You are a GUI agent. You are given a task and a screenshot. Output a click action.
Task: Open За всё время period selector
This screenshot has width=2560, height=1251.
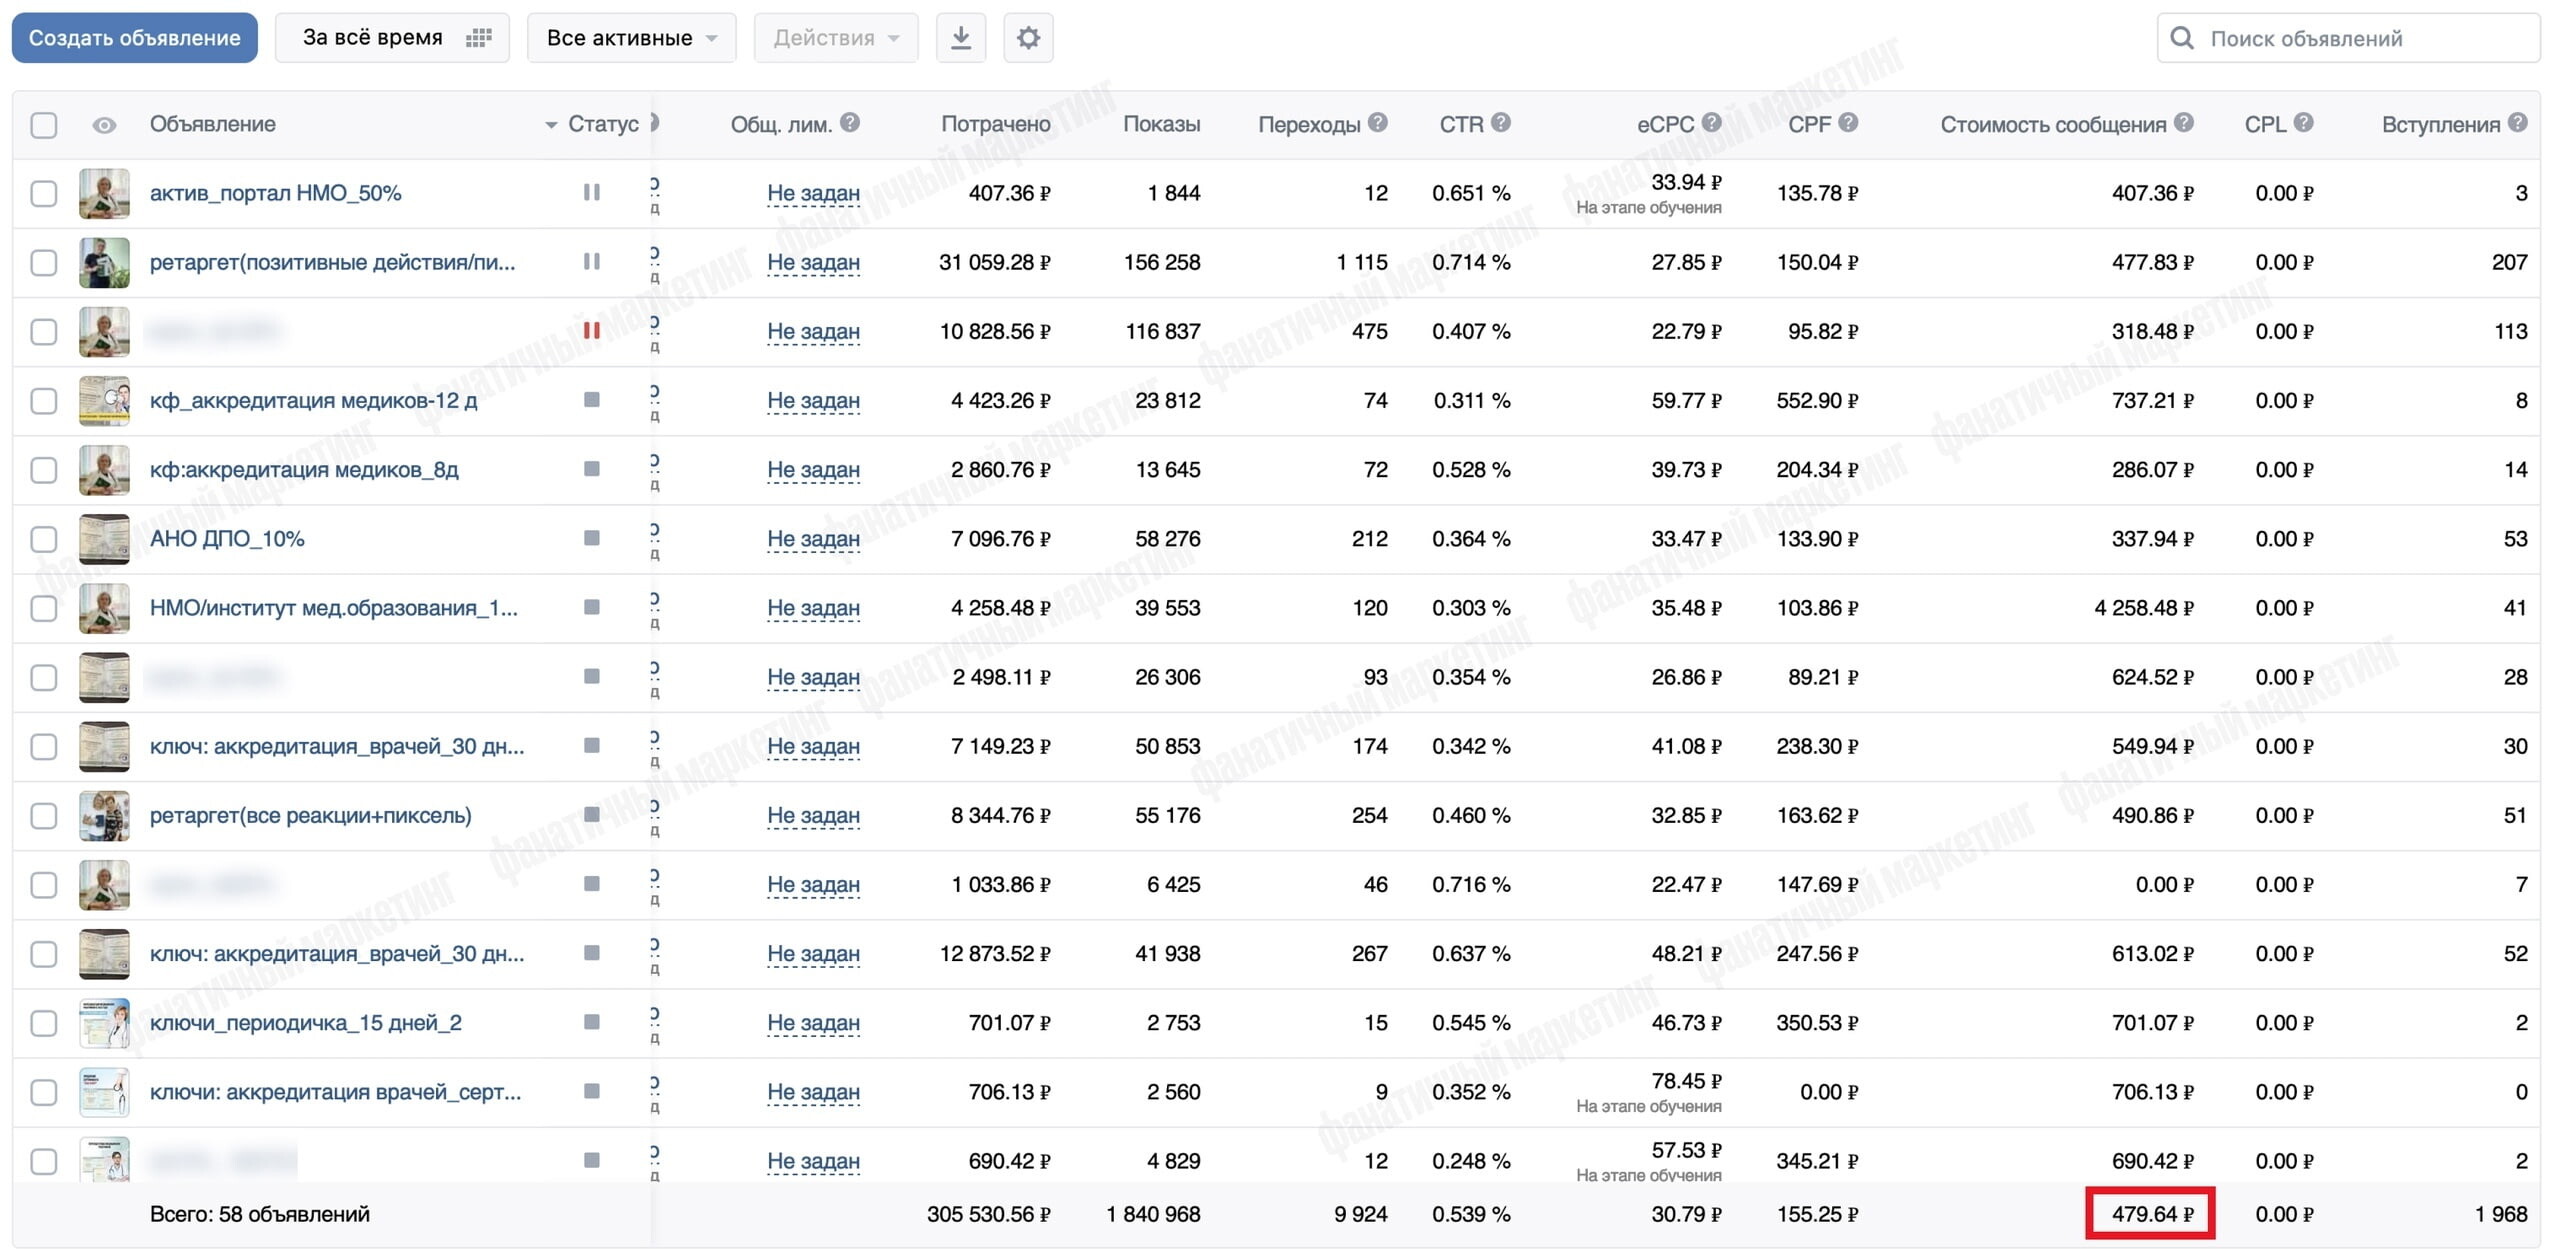392,38
